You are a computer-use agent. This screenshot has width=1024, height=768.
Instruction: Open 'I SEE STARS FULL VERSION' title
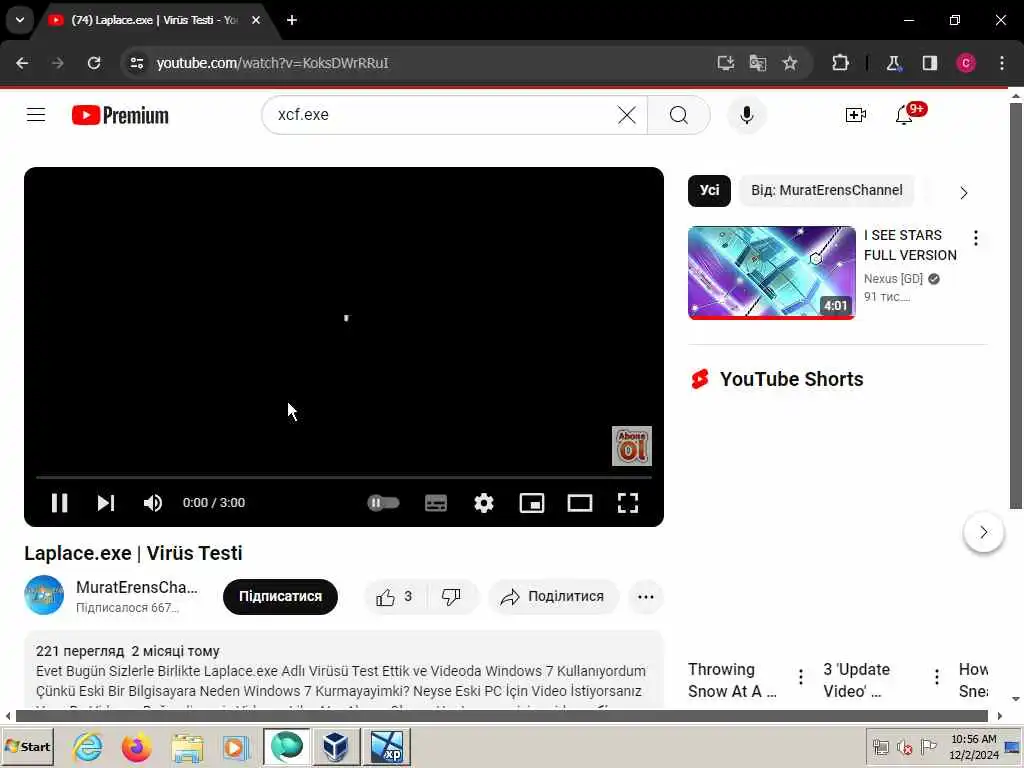(x=910, y=245)
